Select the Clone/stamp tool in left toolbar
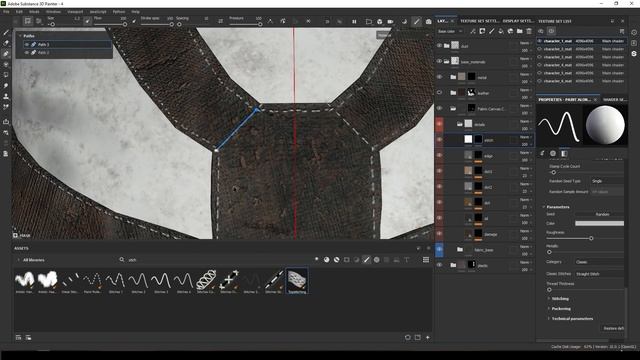Viewport: 640px width, 360px height. click(x=6, y=97)
